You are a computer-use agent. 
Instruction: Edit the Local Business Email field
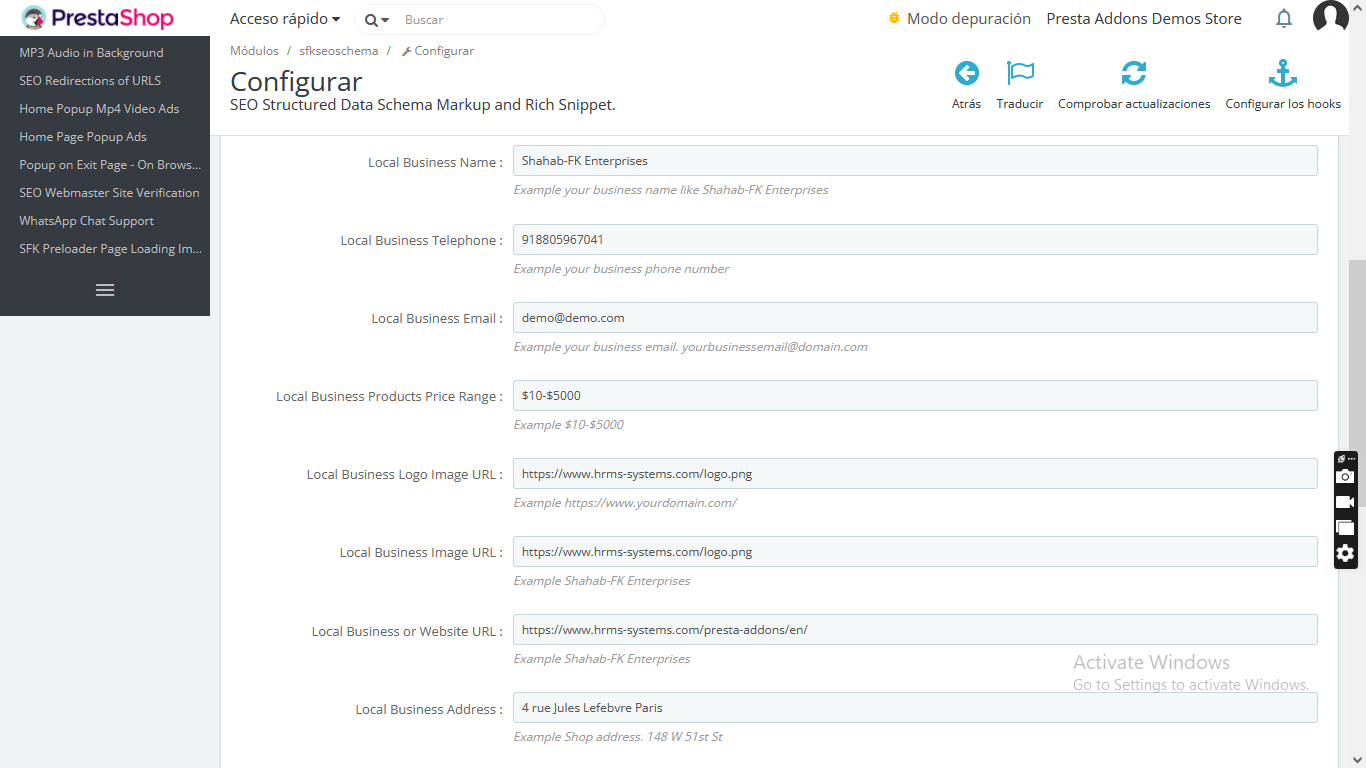click(915, 317)
